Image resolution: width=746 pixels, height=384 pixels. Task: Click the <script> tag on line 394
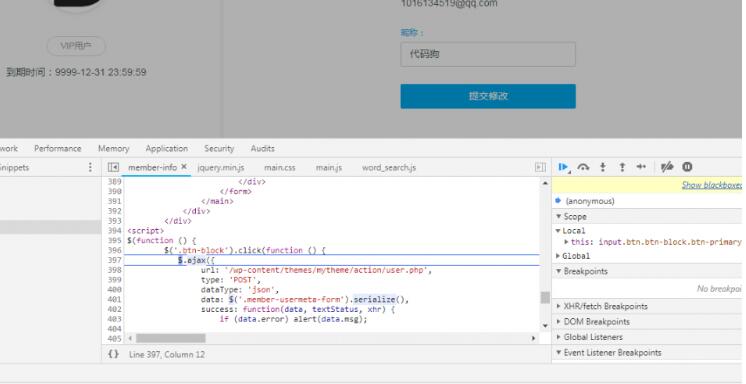[x=146, y=231]
